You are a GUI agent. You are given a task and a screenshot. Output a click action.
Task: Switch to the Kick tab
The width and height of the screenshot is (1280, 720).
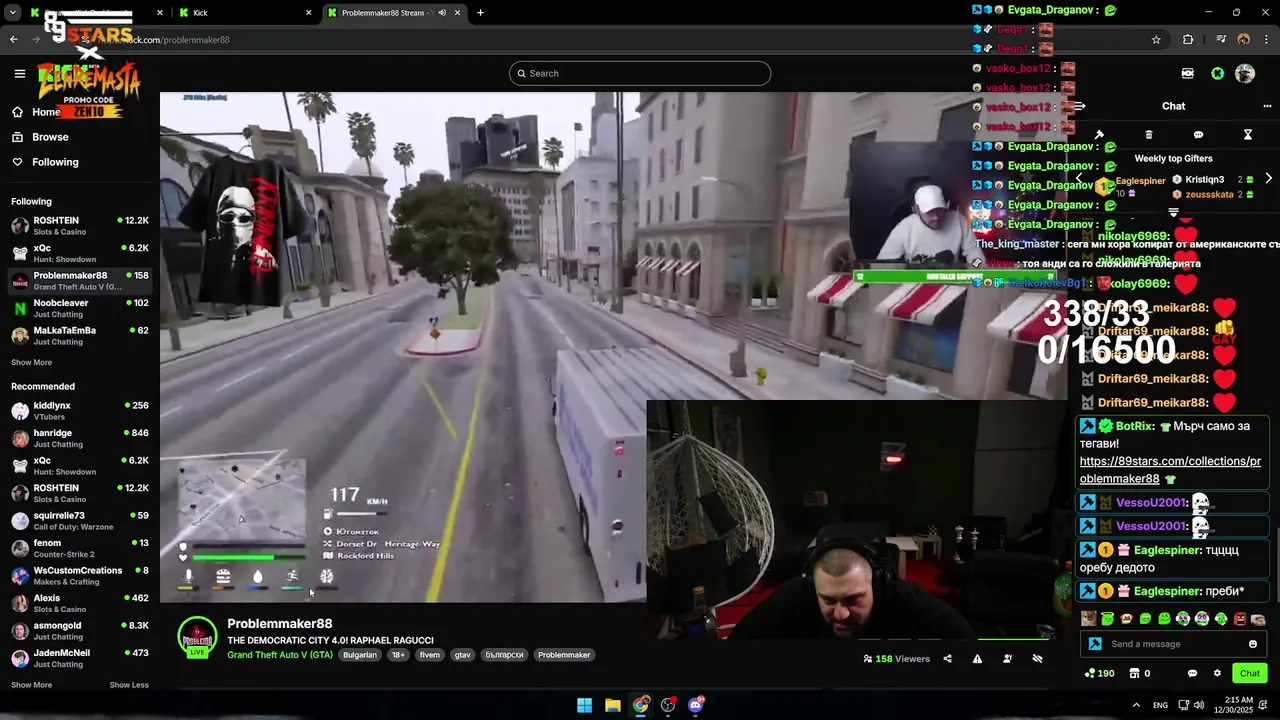coord(244,13)
